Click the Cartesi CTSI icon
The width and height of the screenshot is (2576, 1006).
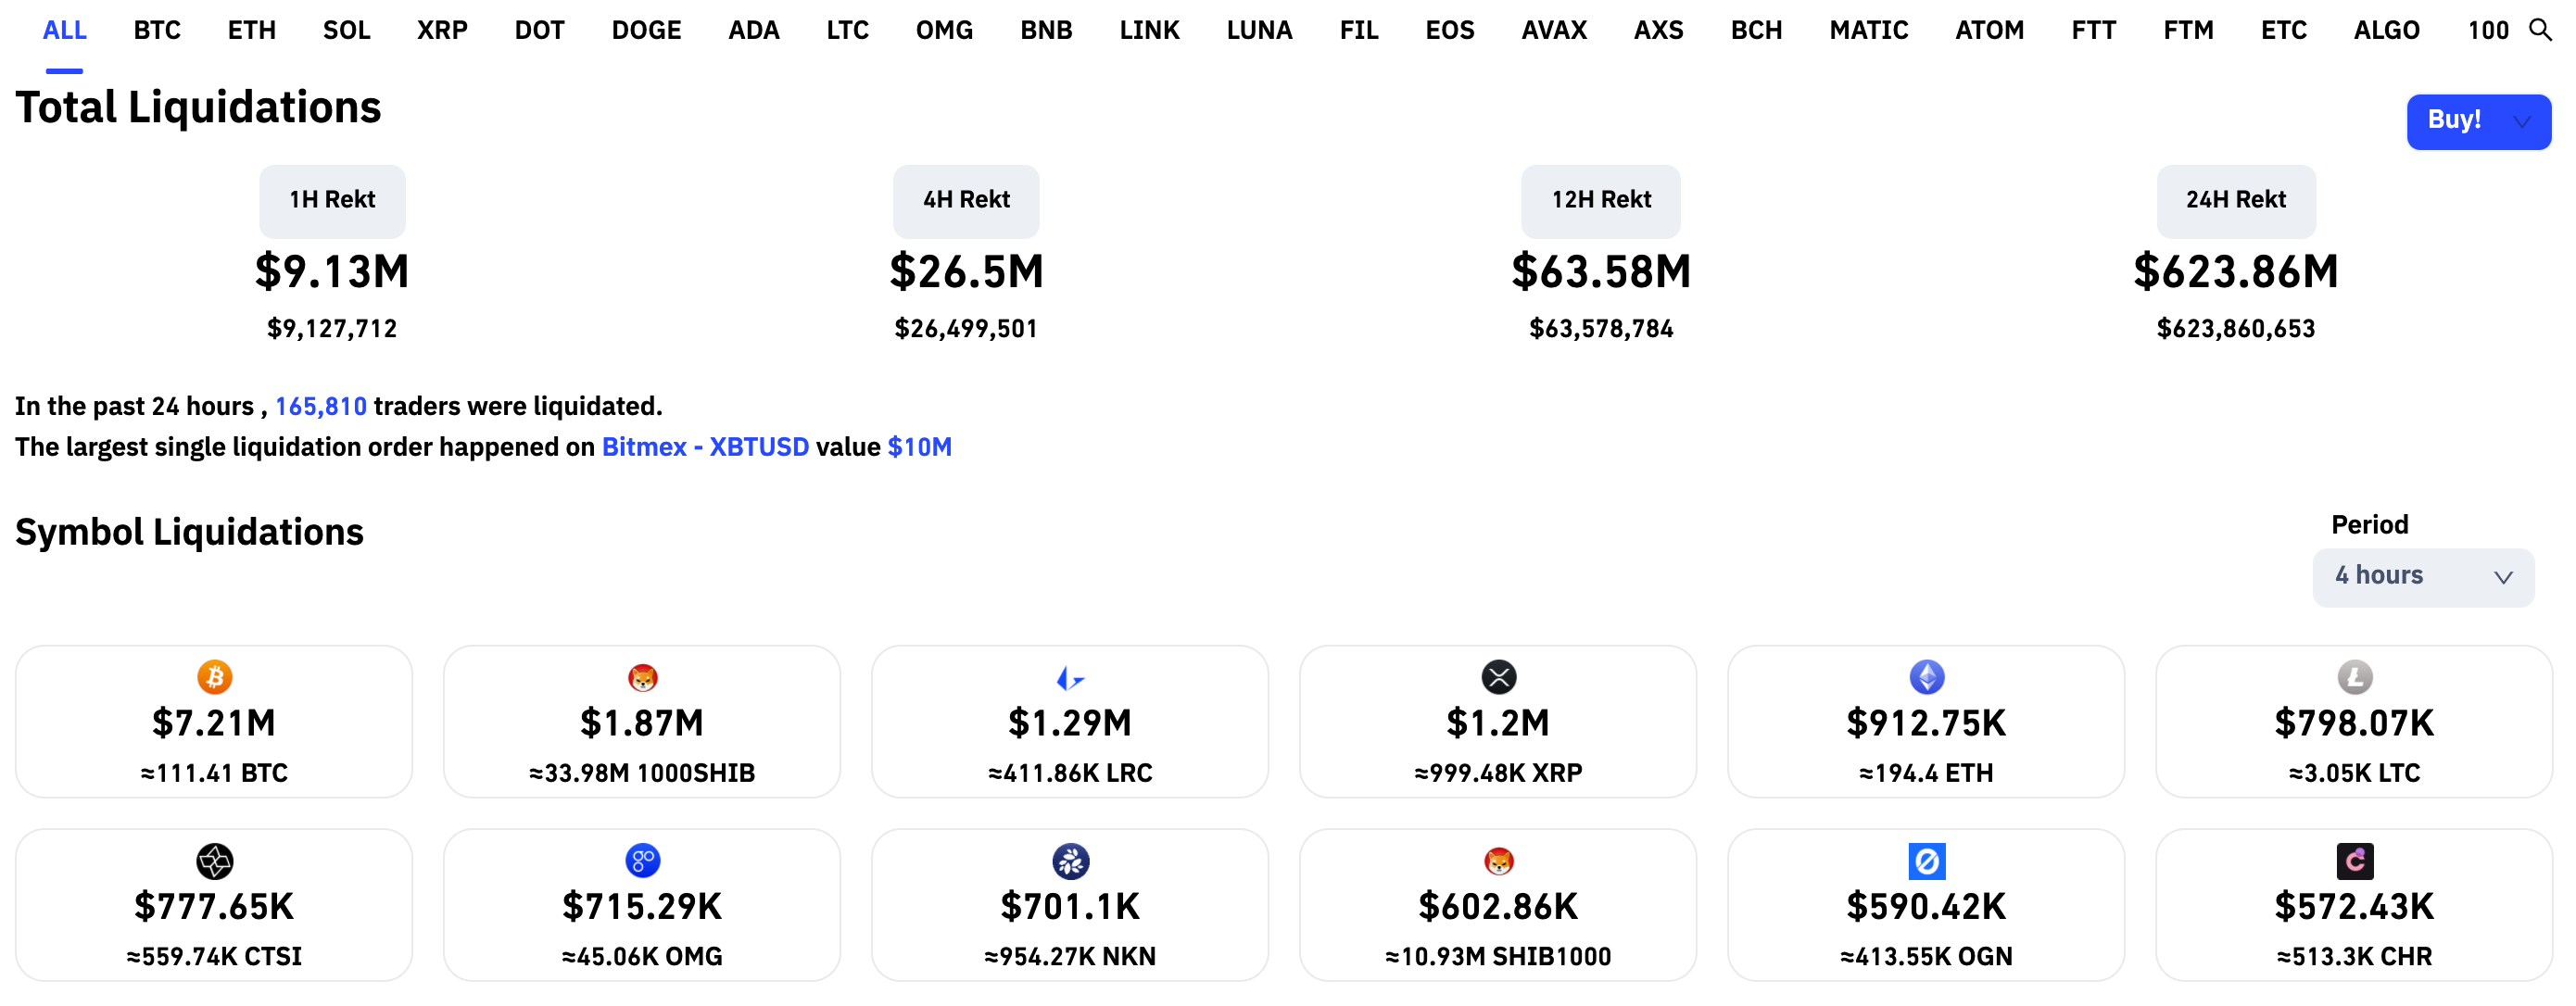tap(214, 860)
